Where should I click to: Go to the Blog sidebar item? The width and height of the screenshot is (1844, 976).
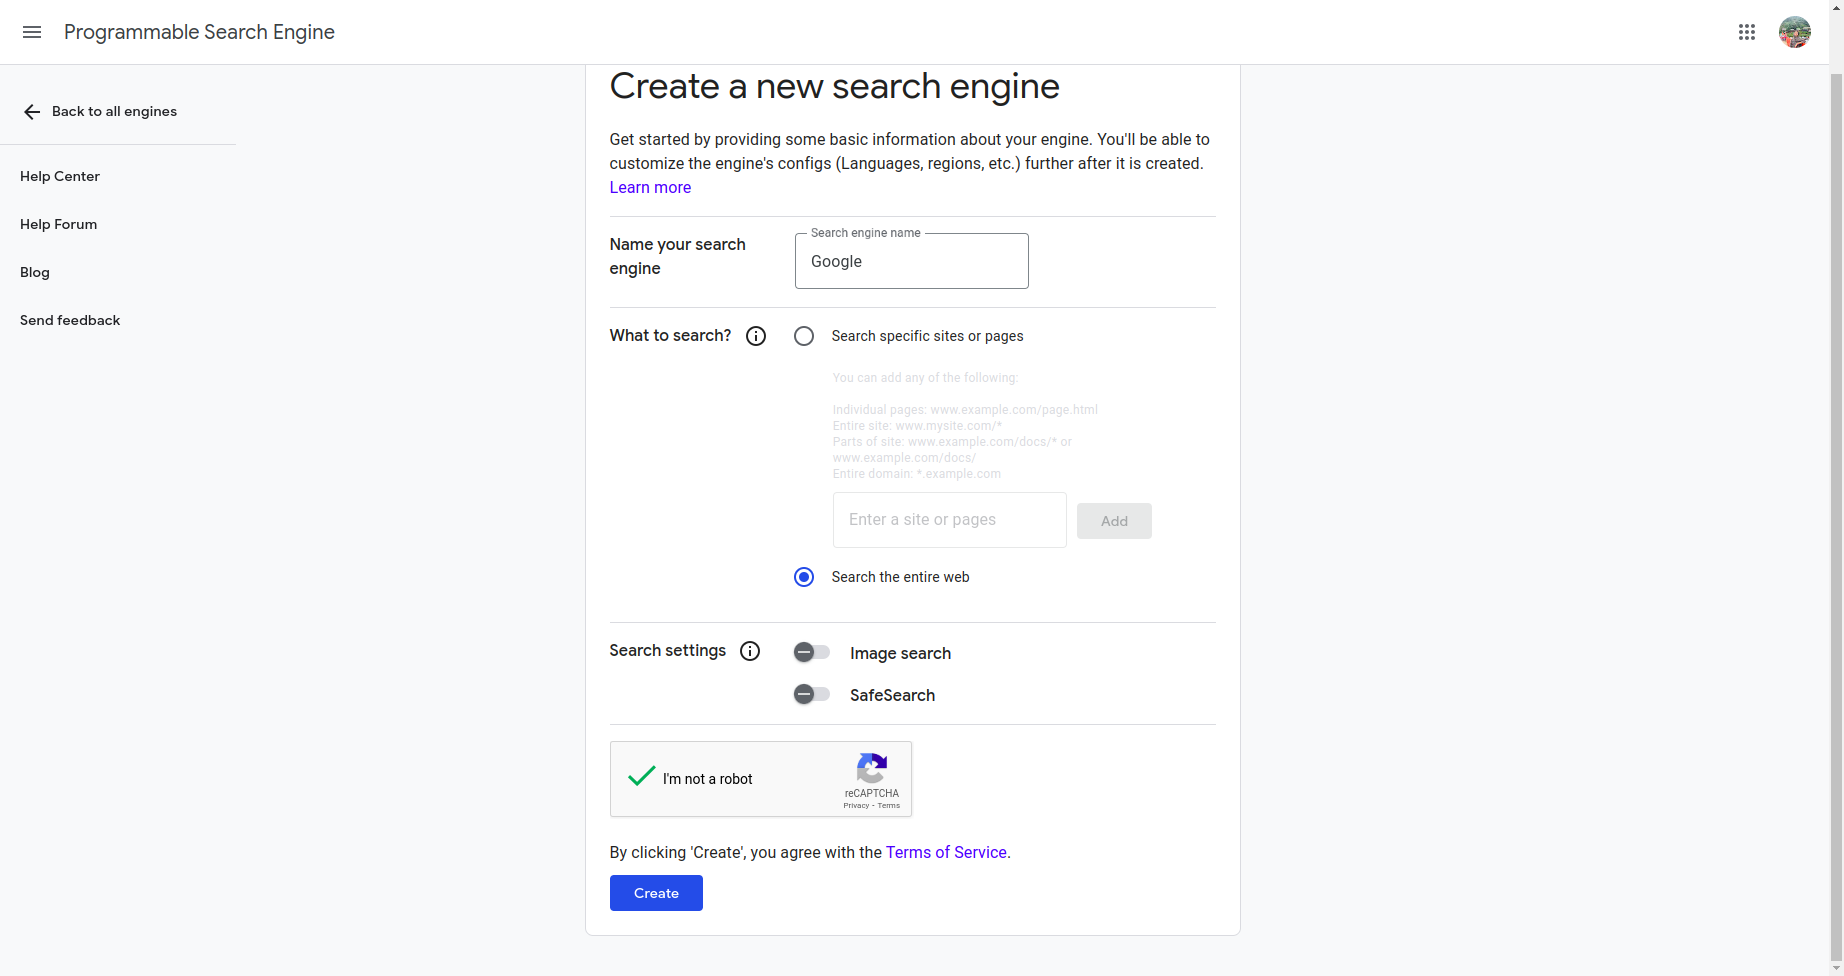point(35,272)
